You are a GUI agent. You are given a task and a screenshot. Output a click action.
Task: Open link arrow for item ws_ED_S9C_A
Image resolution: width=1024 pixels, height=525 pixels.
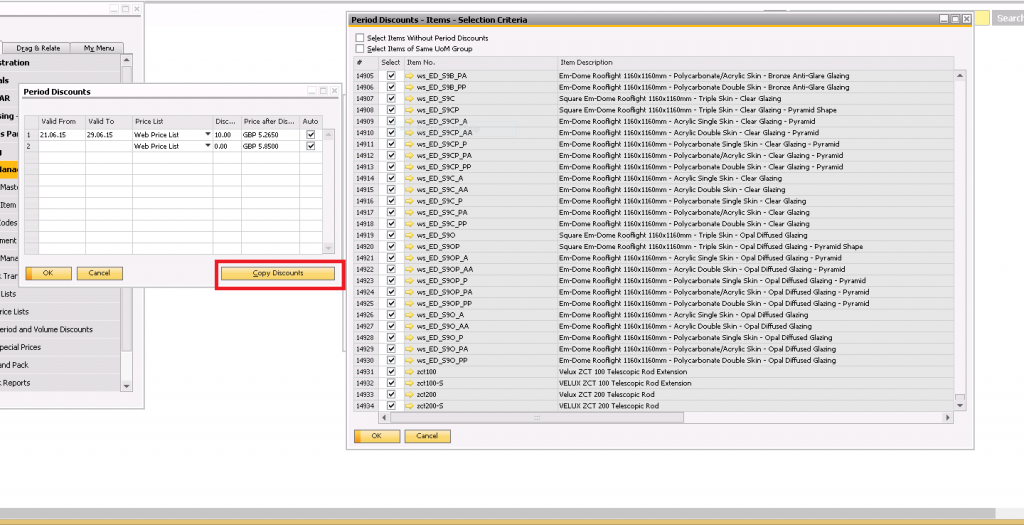pos(409,178)
